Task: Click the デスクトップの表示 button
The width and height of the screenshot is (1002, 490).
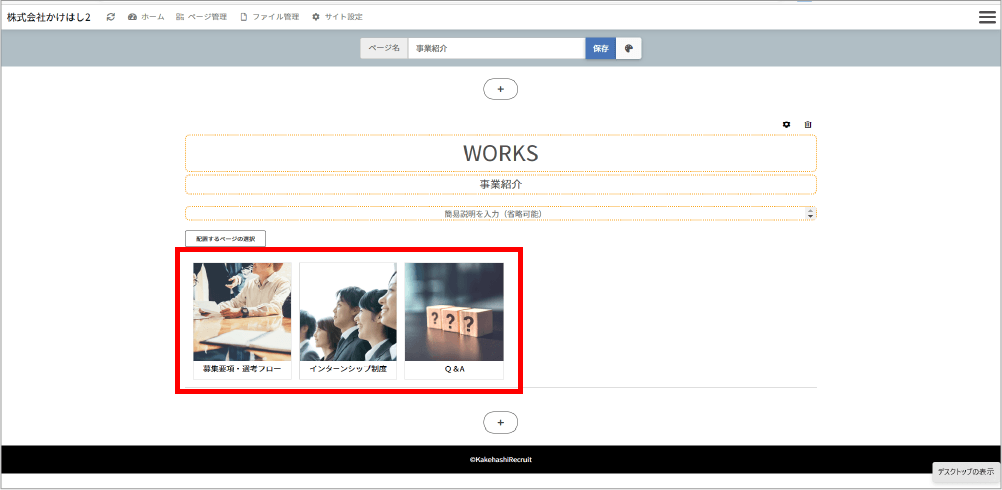Action: point(966,472)
